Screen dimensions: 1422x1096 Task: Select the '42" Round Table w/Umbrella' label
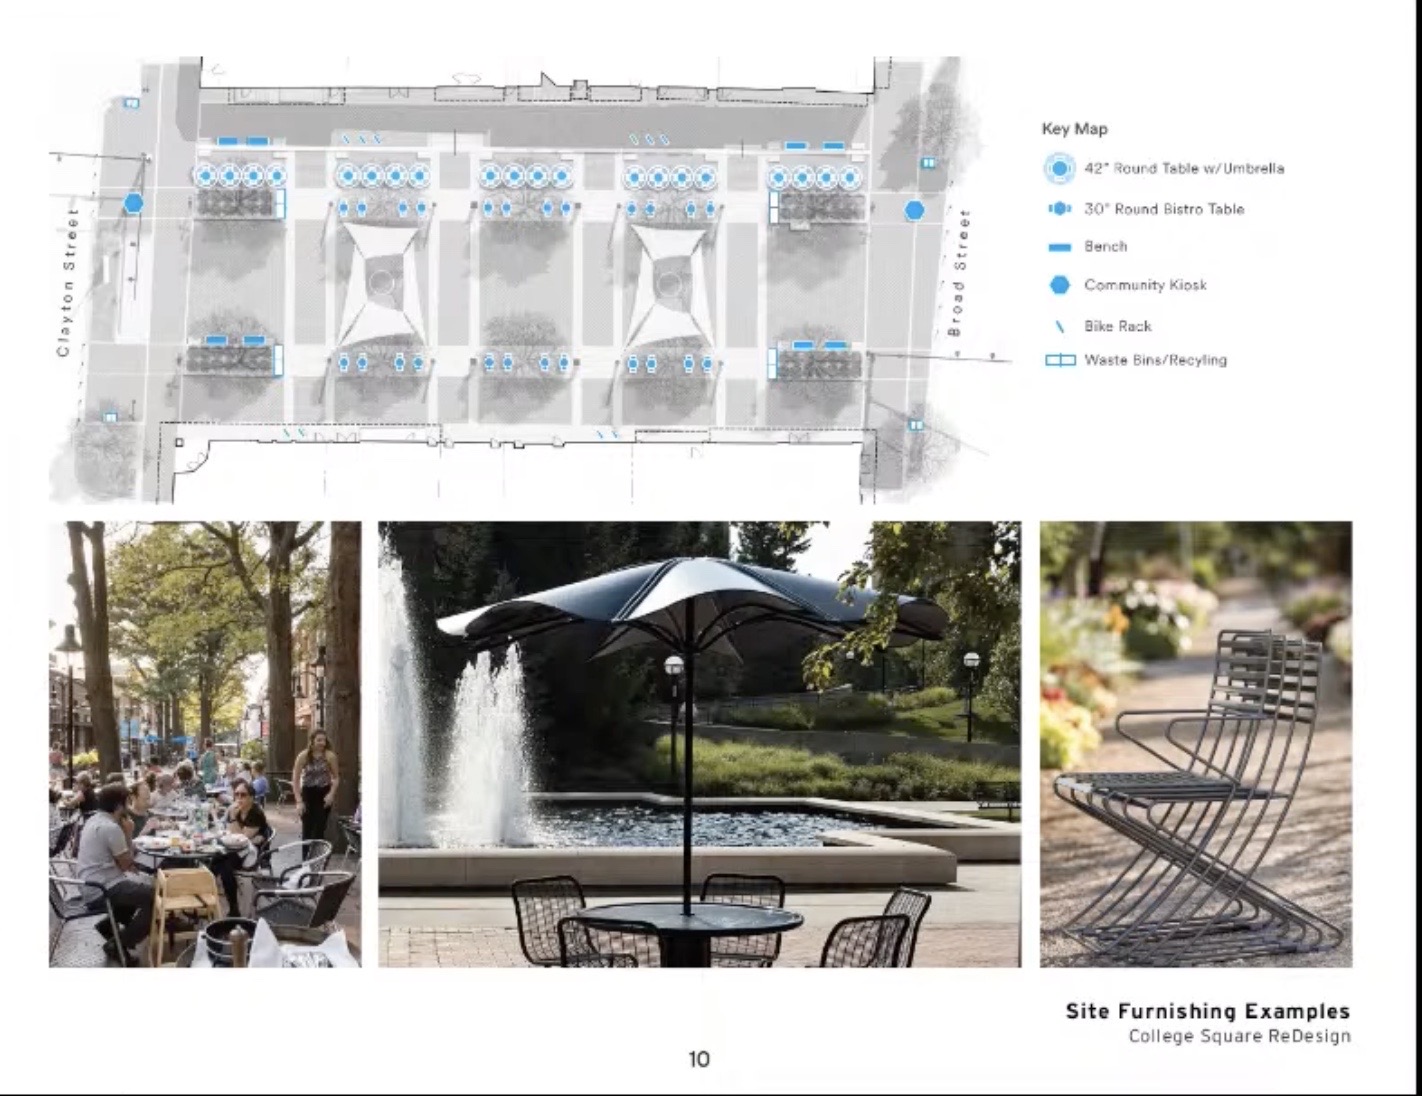click(1184, 169)
